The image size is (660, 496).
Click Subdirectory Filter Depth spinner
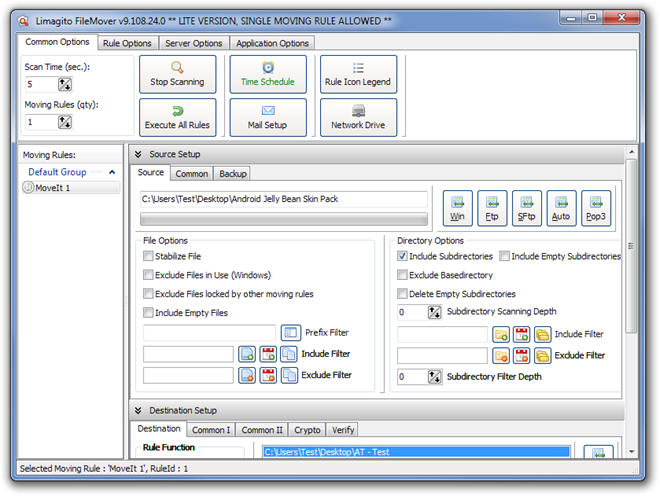(x=435, y=377)
